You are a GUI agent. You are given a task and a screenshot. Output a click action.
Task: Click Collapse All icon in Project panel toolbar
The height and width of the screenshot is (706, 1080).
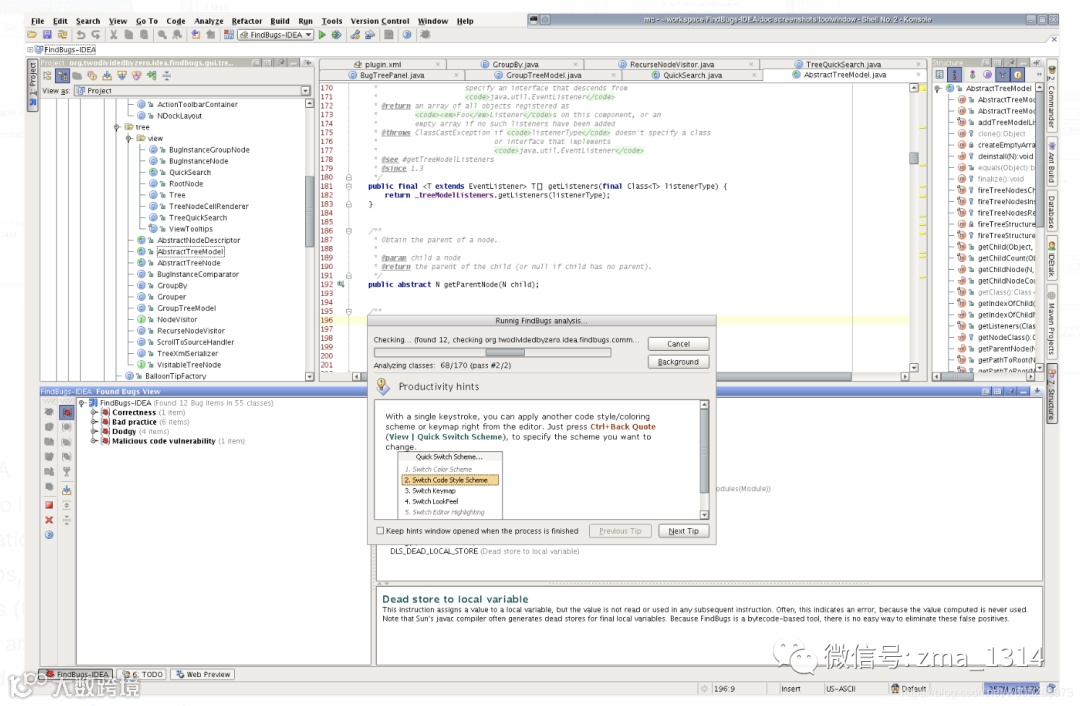click(167, 76)
